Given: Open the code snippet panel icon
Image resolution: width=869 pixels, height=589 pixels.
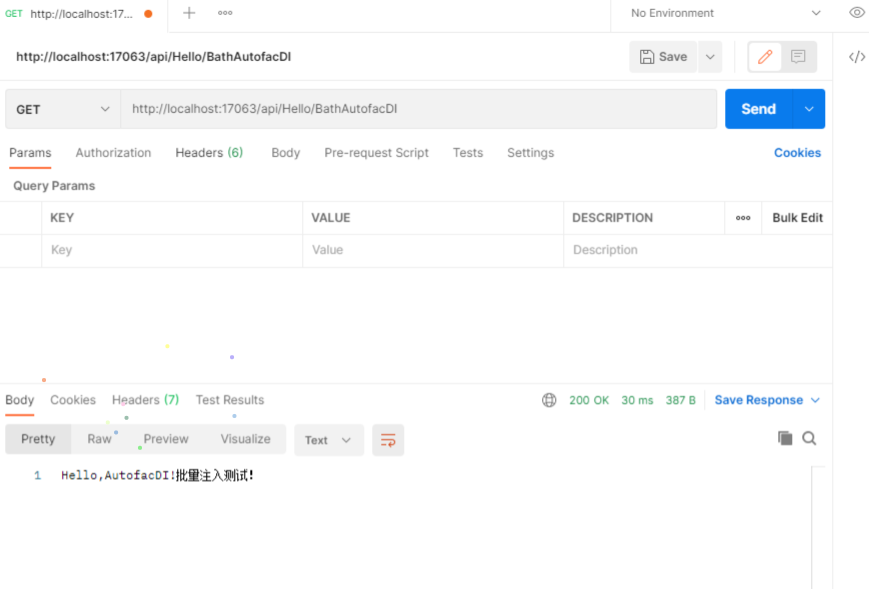Looking at the screenshot, I should click(x=856, y=57).
